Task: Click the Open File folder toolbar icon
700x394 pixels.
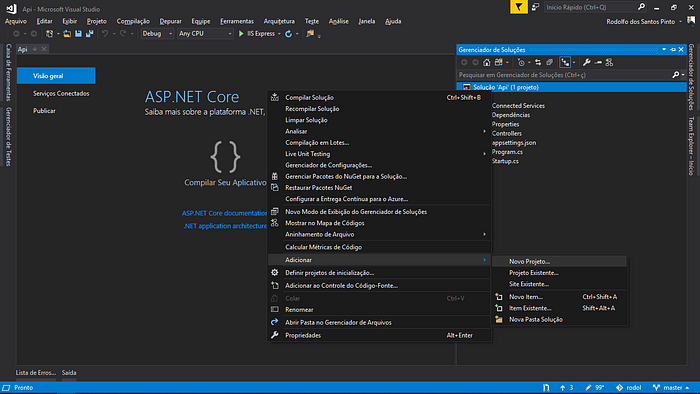Action: (67, 33)
